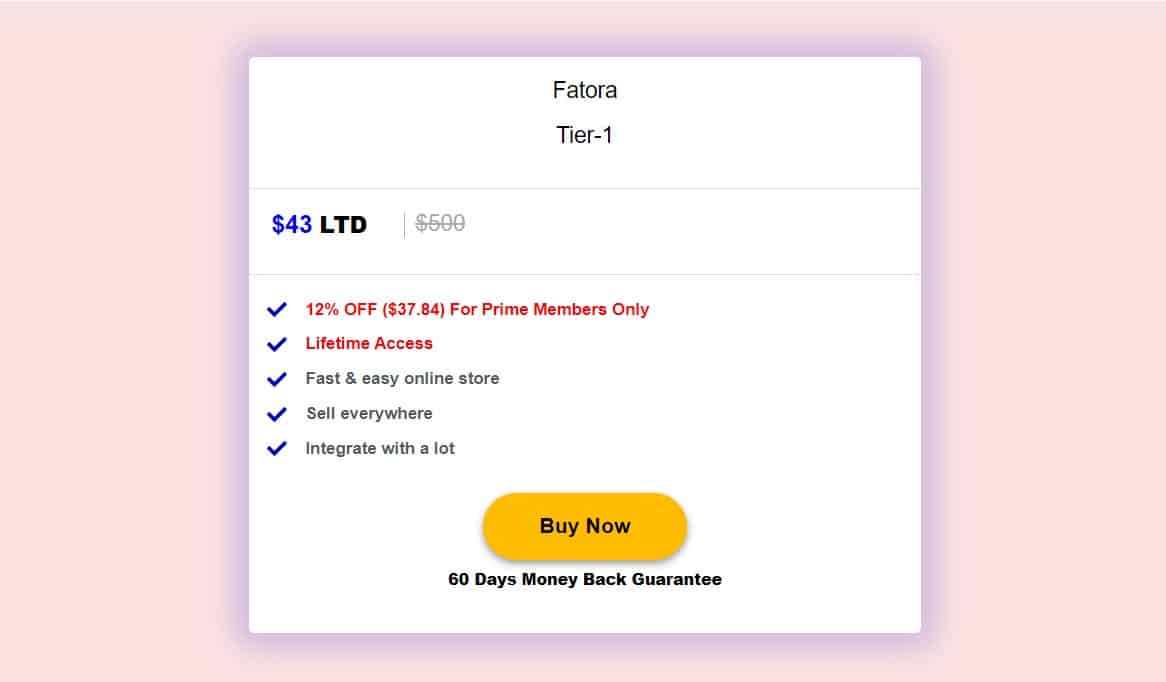
Task: Click the checkmark beside Integrate with a lot
Action: [277, 448]
